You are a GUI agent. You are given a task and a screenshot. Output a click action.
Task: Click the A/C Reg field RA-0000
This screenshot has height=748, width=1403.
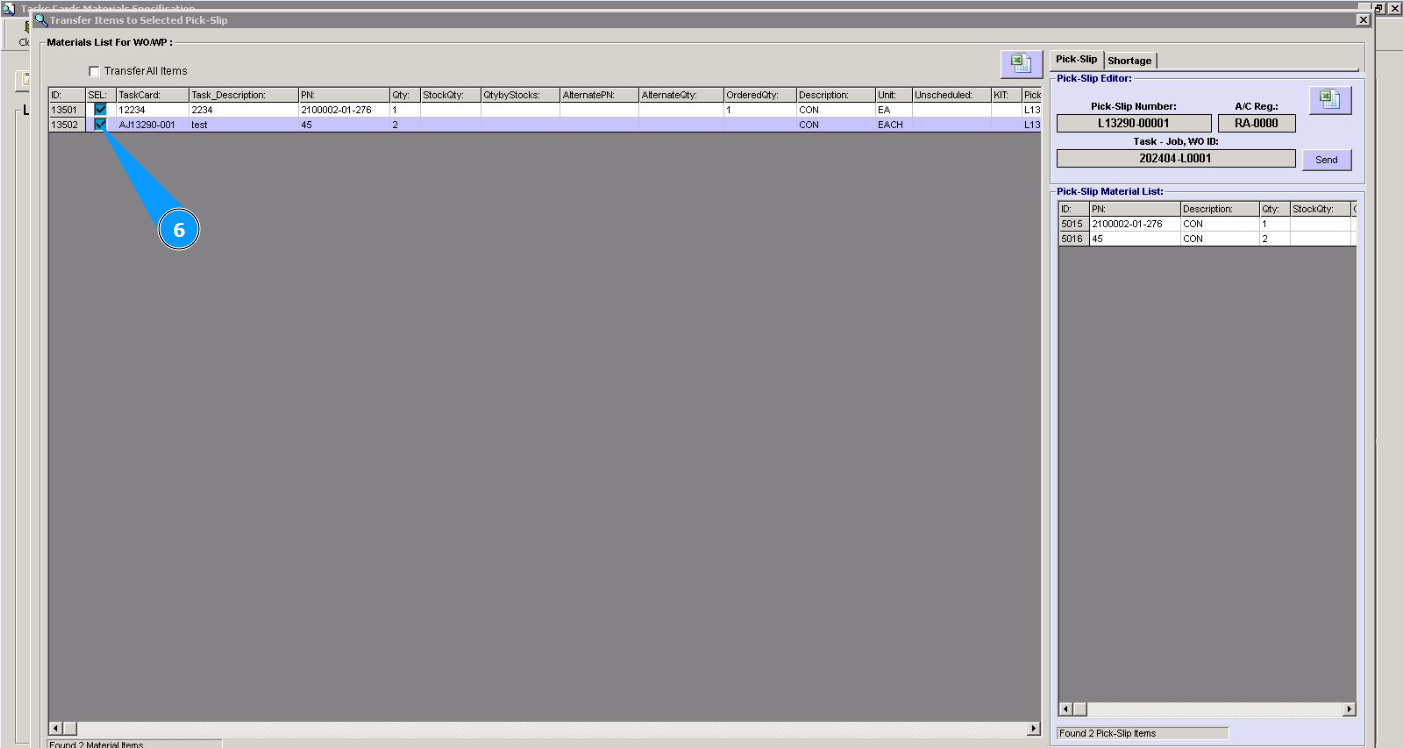coord(1257,123)
